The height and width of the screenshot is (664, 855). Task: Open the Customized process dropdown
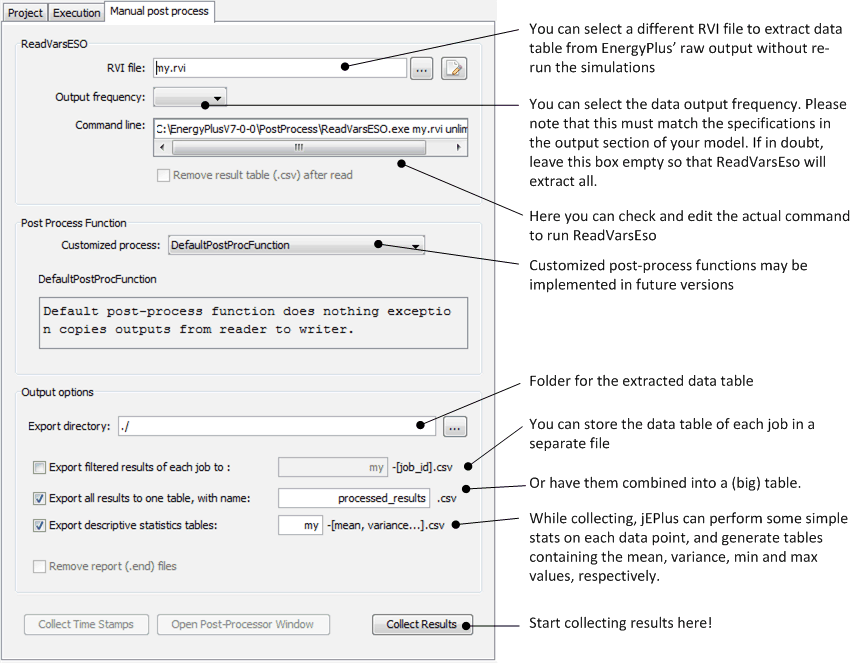coord(296,245)
